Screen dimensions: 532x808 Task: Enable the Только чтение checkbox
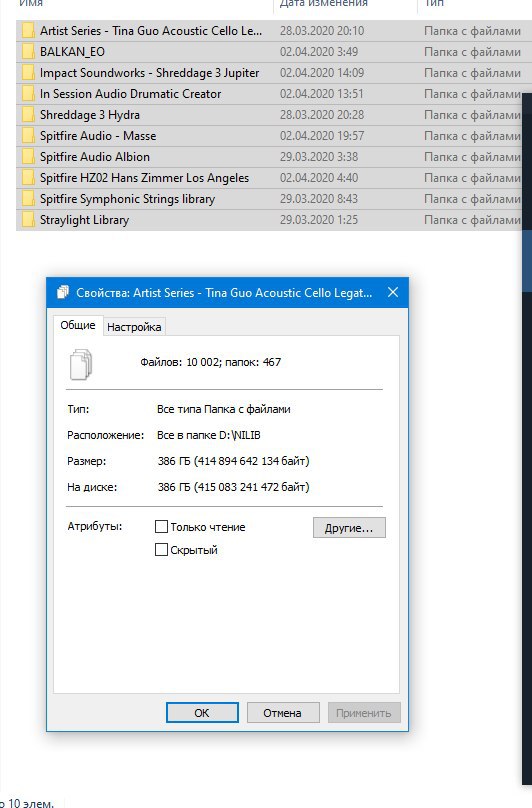pos(161,527)
